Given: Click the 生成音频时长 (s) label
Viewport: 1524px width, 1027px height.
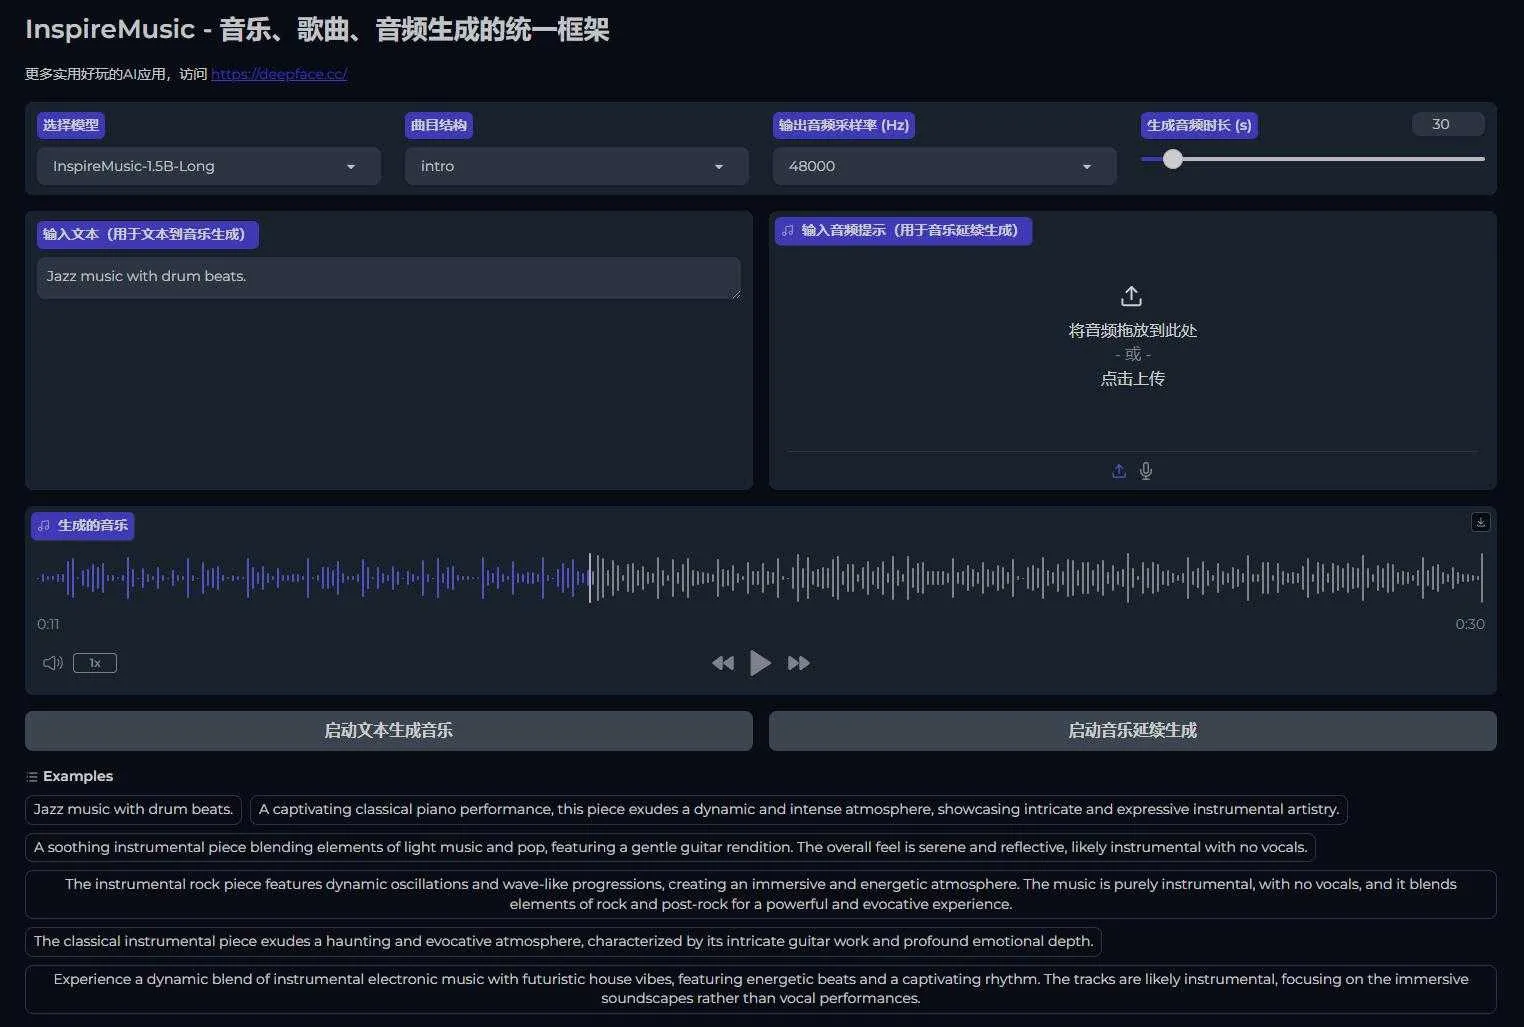Looking at the screenshot, I should click(1199, 125).
